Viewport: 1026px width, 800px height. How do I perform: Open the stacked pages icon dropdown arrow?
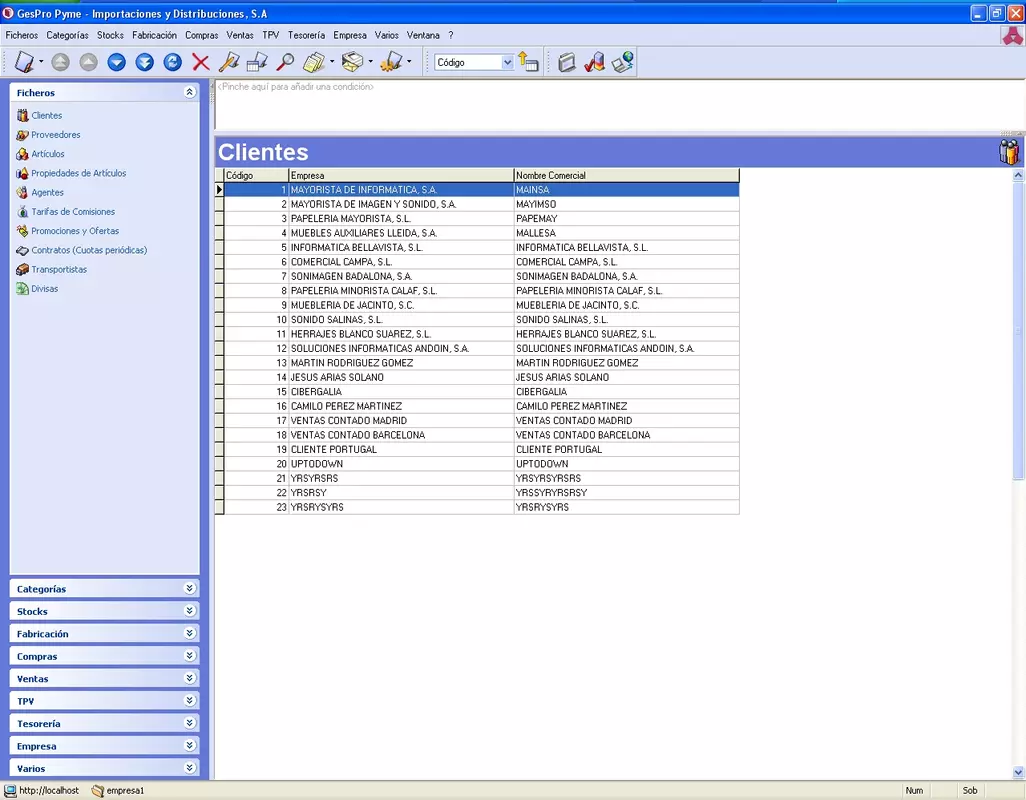click(332, 62)
